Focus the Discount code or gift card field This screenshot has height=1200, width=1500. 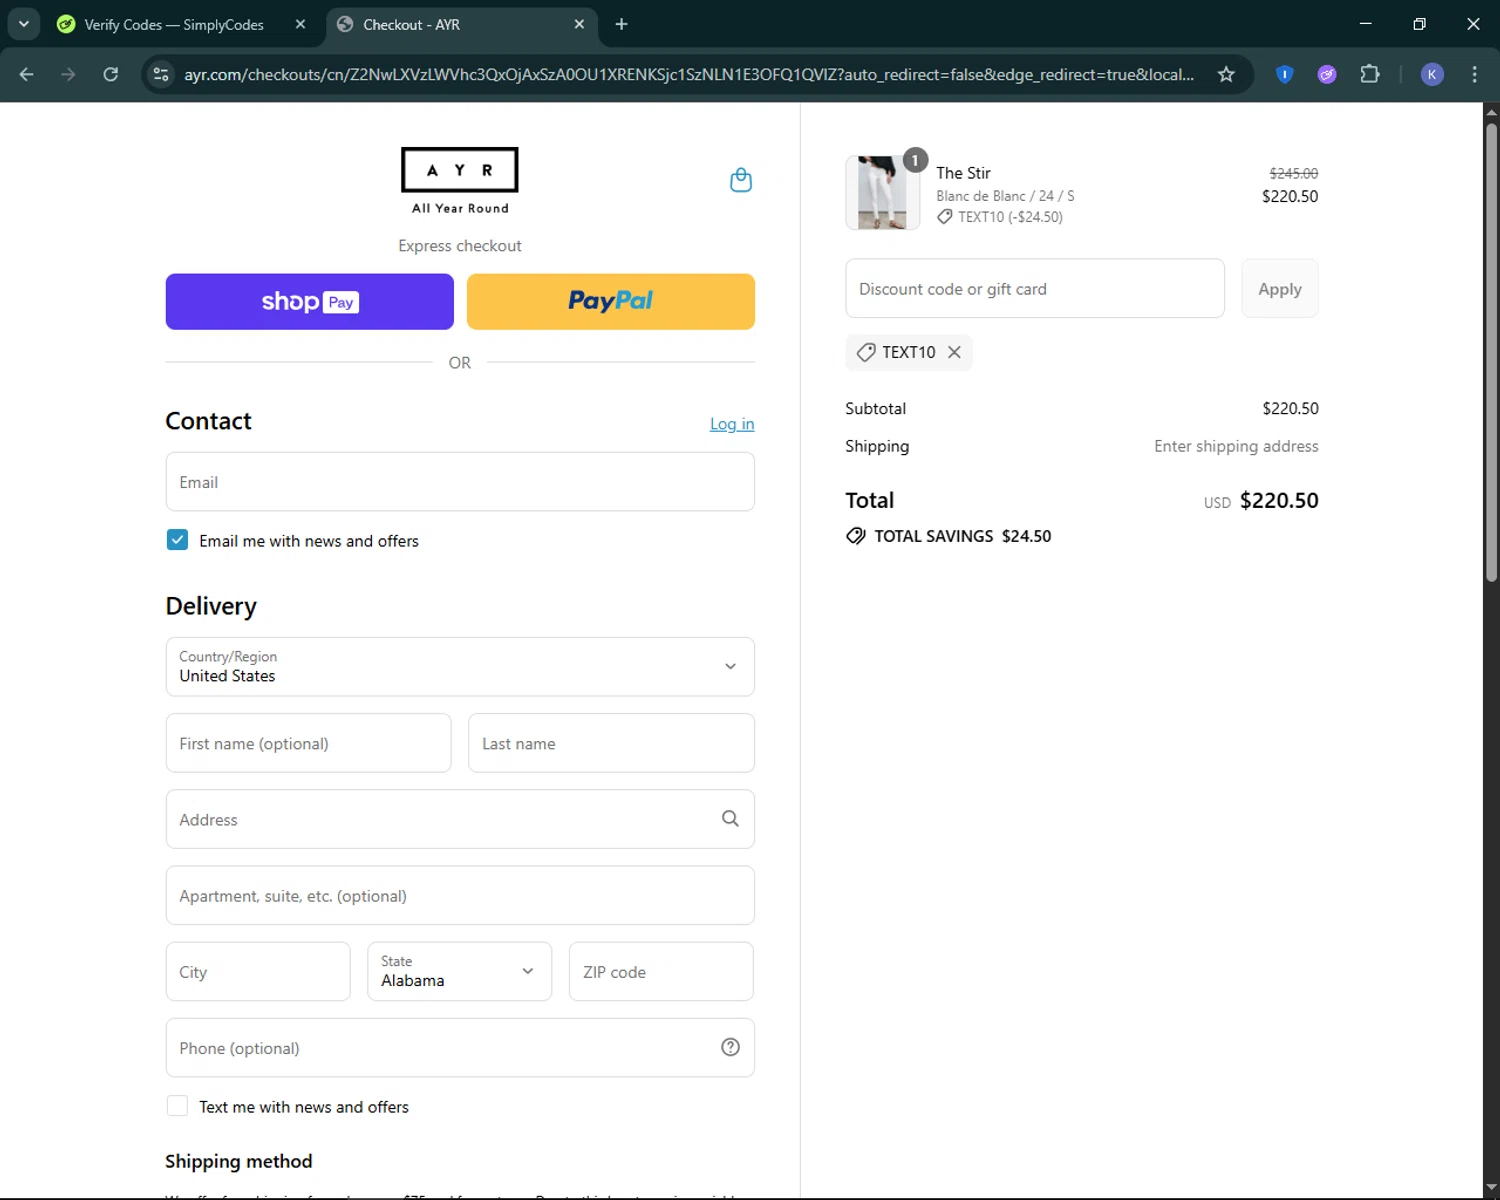[1035, 289]
